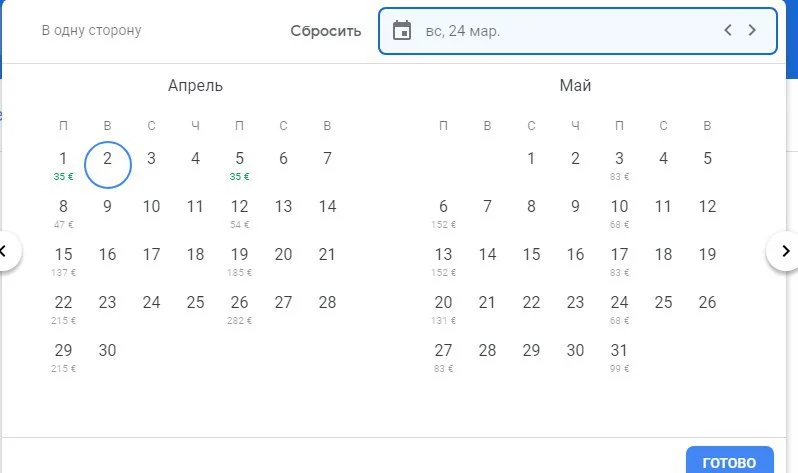
Task: Pick April 26 costing 282 €
Action: (x=240, y=307)
